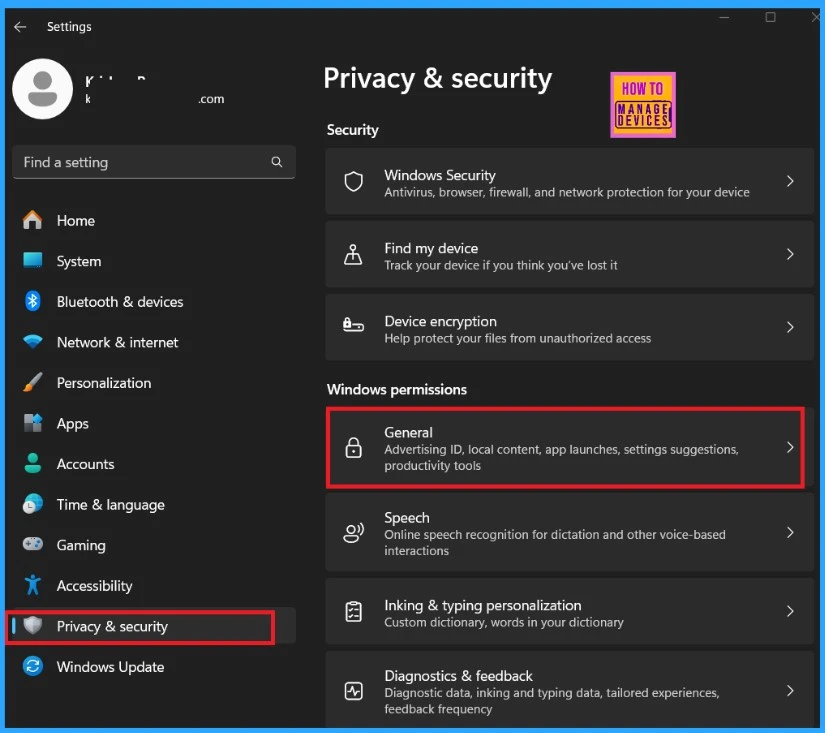Click the Speech recognition icon
The height and width of the screenshot is (733, 825).
(353, 533)
